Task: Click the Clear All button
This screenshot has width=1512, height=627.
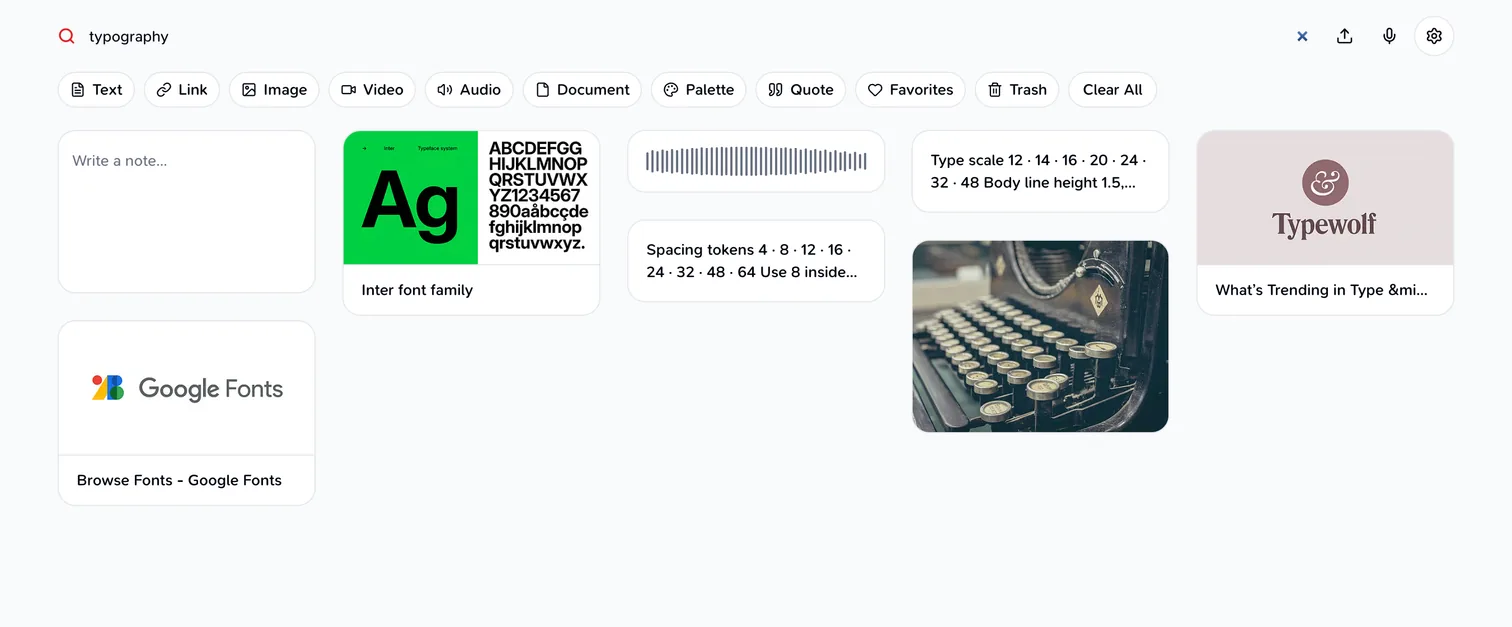Action: (x=1112, y=90)
